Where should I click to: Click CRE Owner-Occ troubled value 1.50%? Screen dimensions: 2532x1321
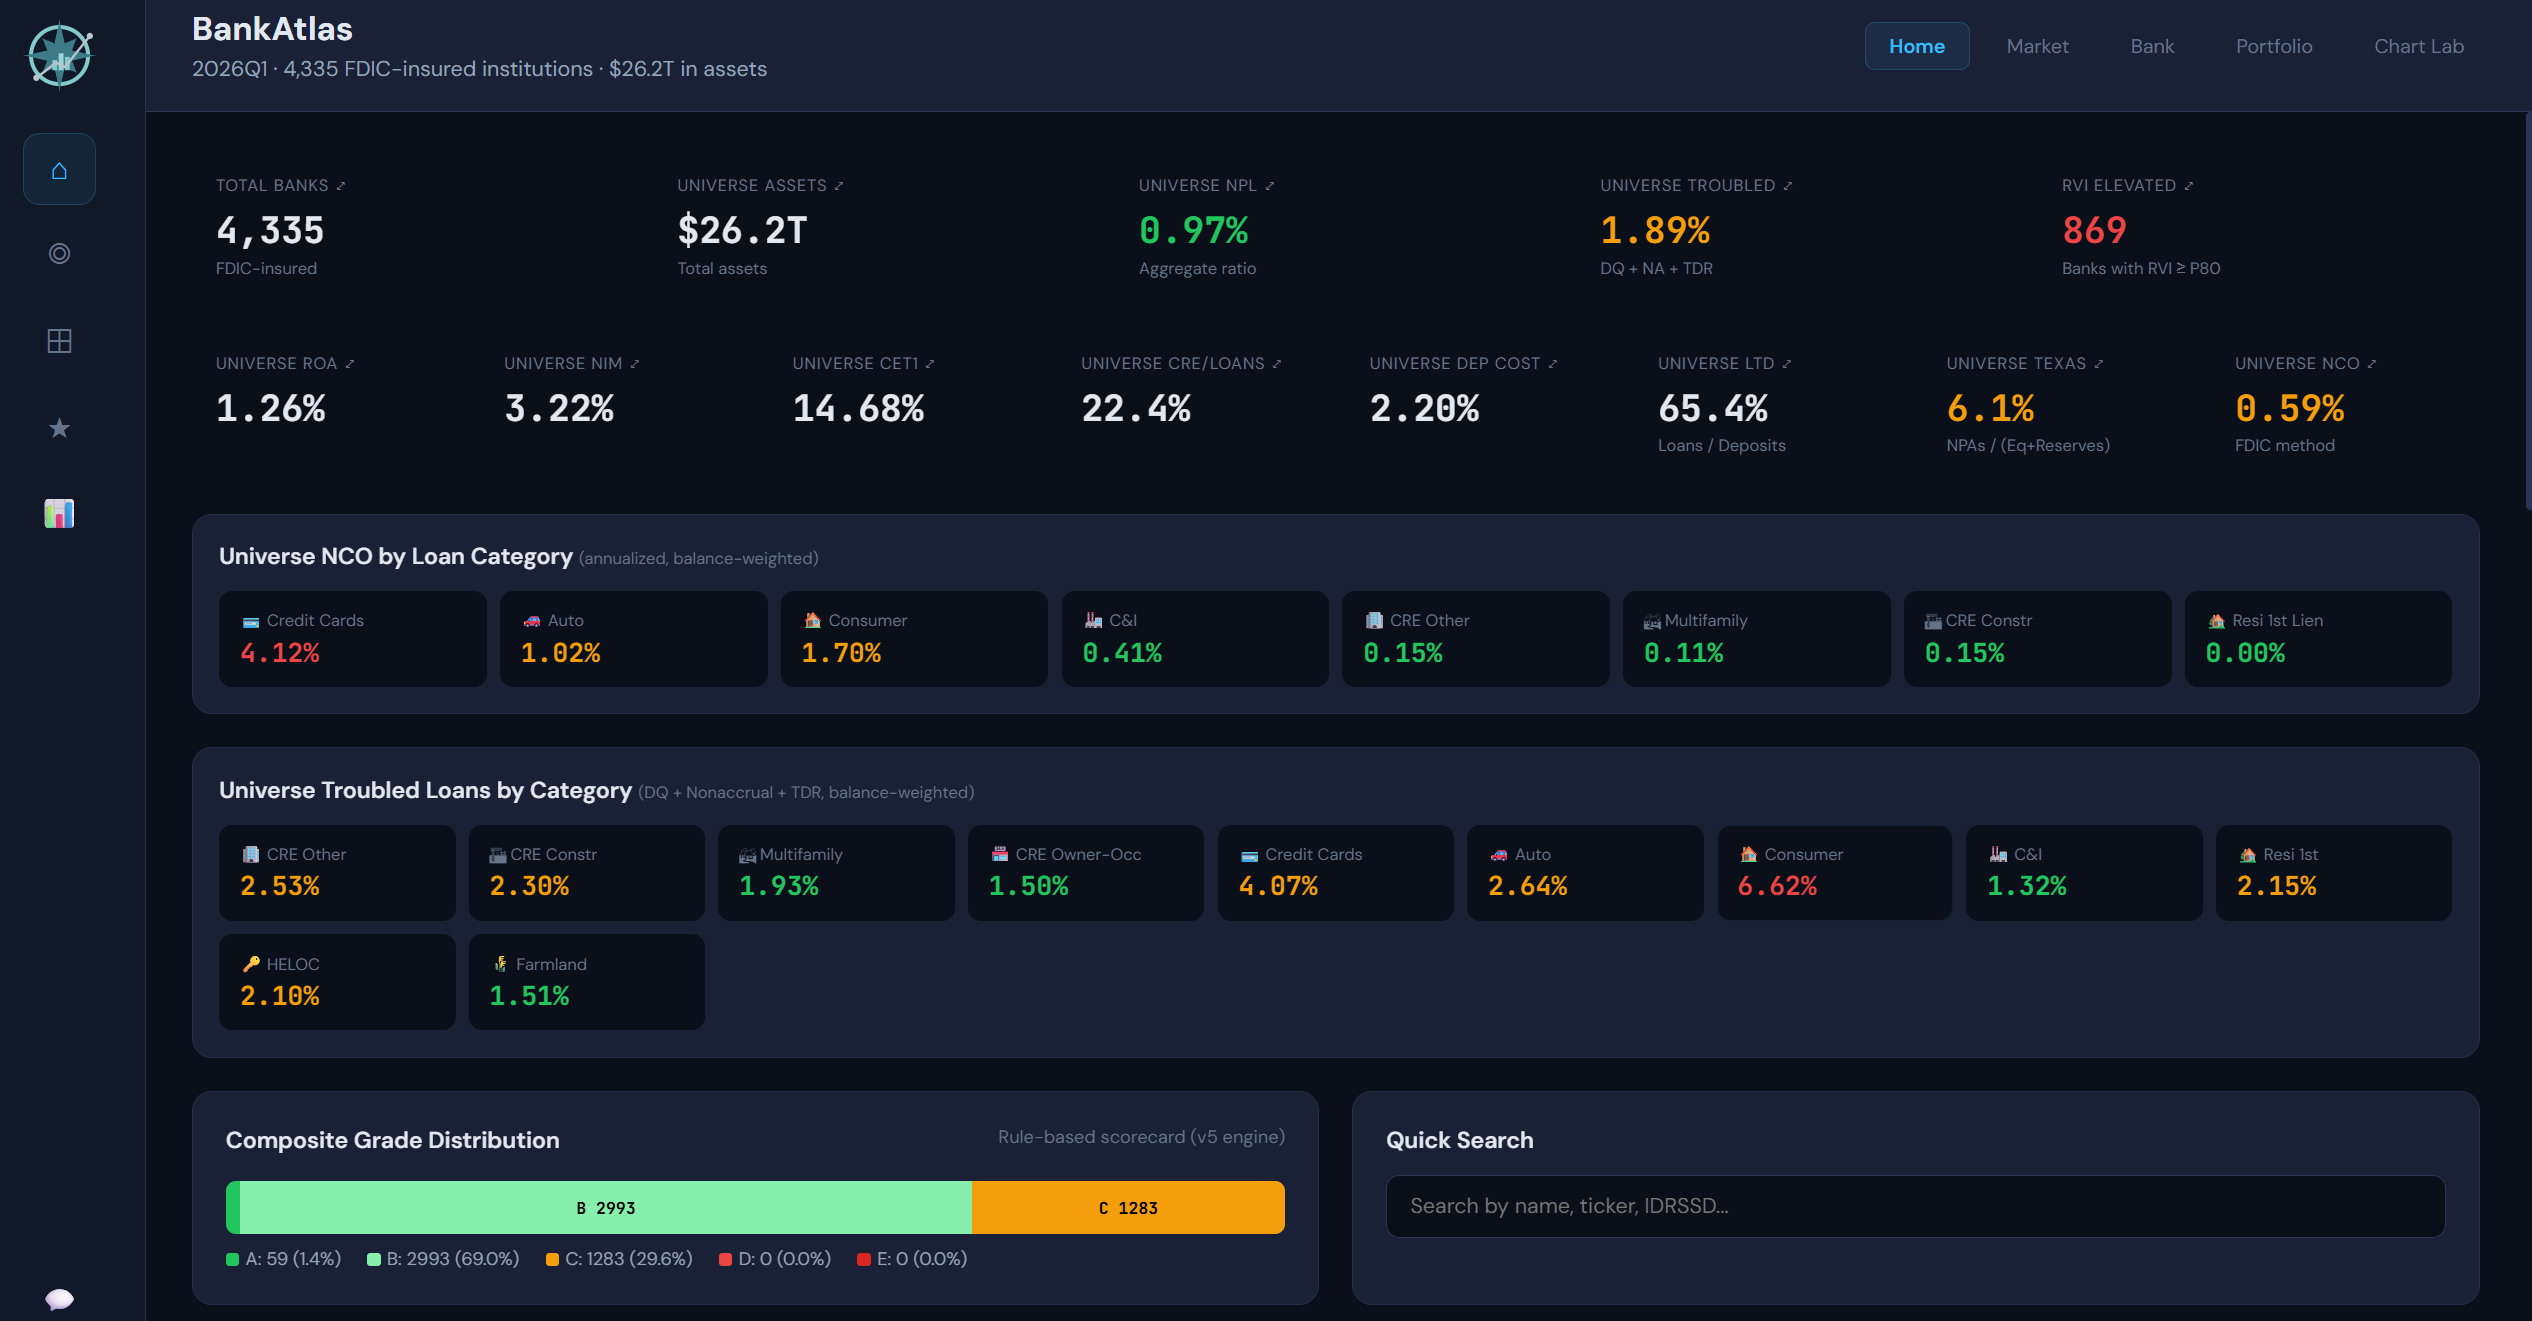[x=1029, y=887]
